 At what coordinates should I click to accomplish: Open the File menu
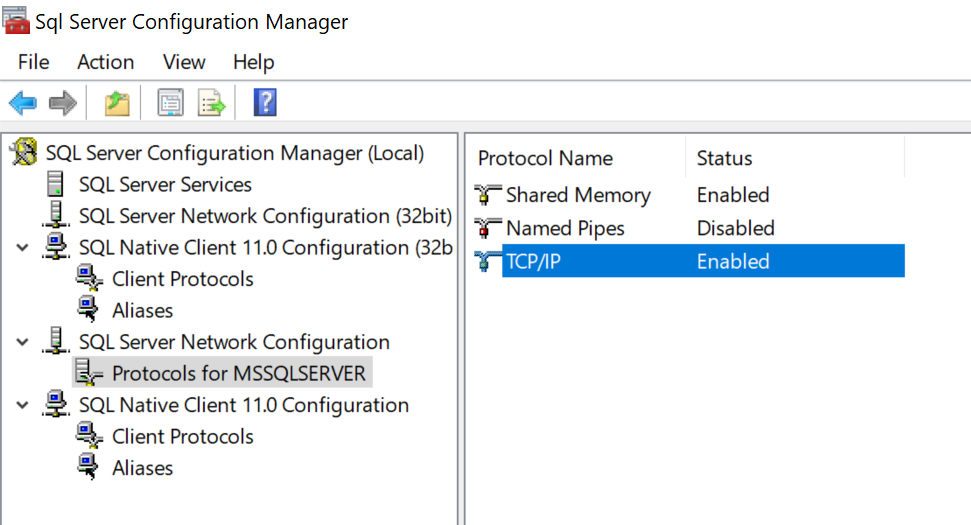(x=33, y=62)
